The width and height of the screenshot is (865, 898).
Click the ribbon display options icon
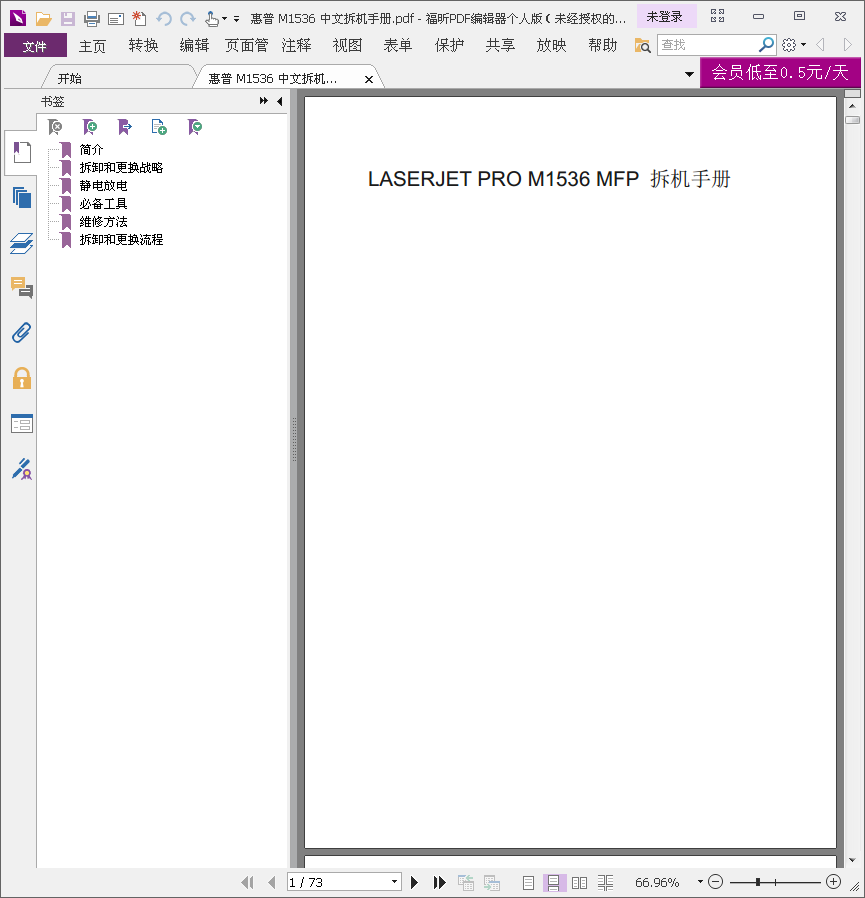[x=717, y=16]
